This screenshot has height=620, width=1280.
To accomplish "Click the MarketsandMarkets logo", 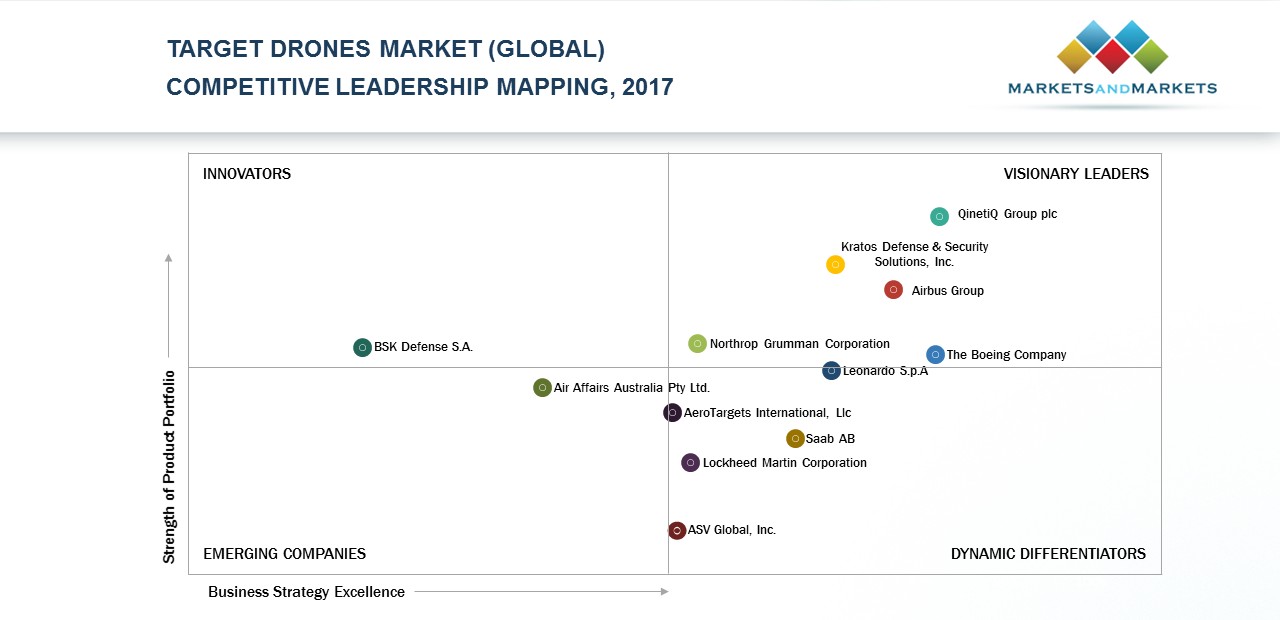I will point(1112,62).
